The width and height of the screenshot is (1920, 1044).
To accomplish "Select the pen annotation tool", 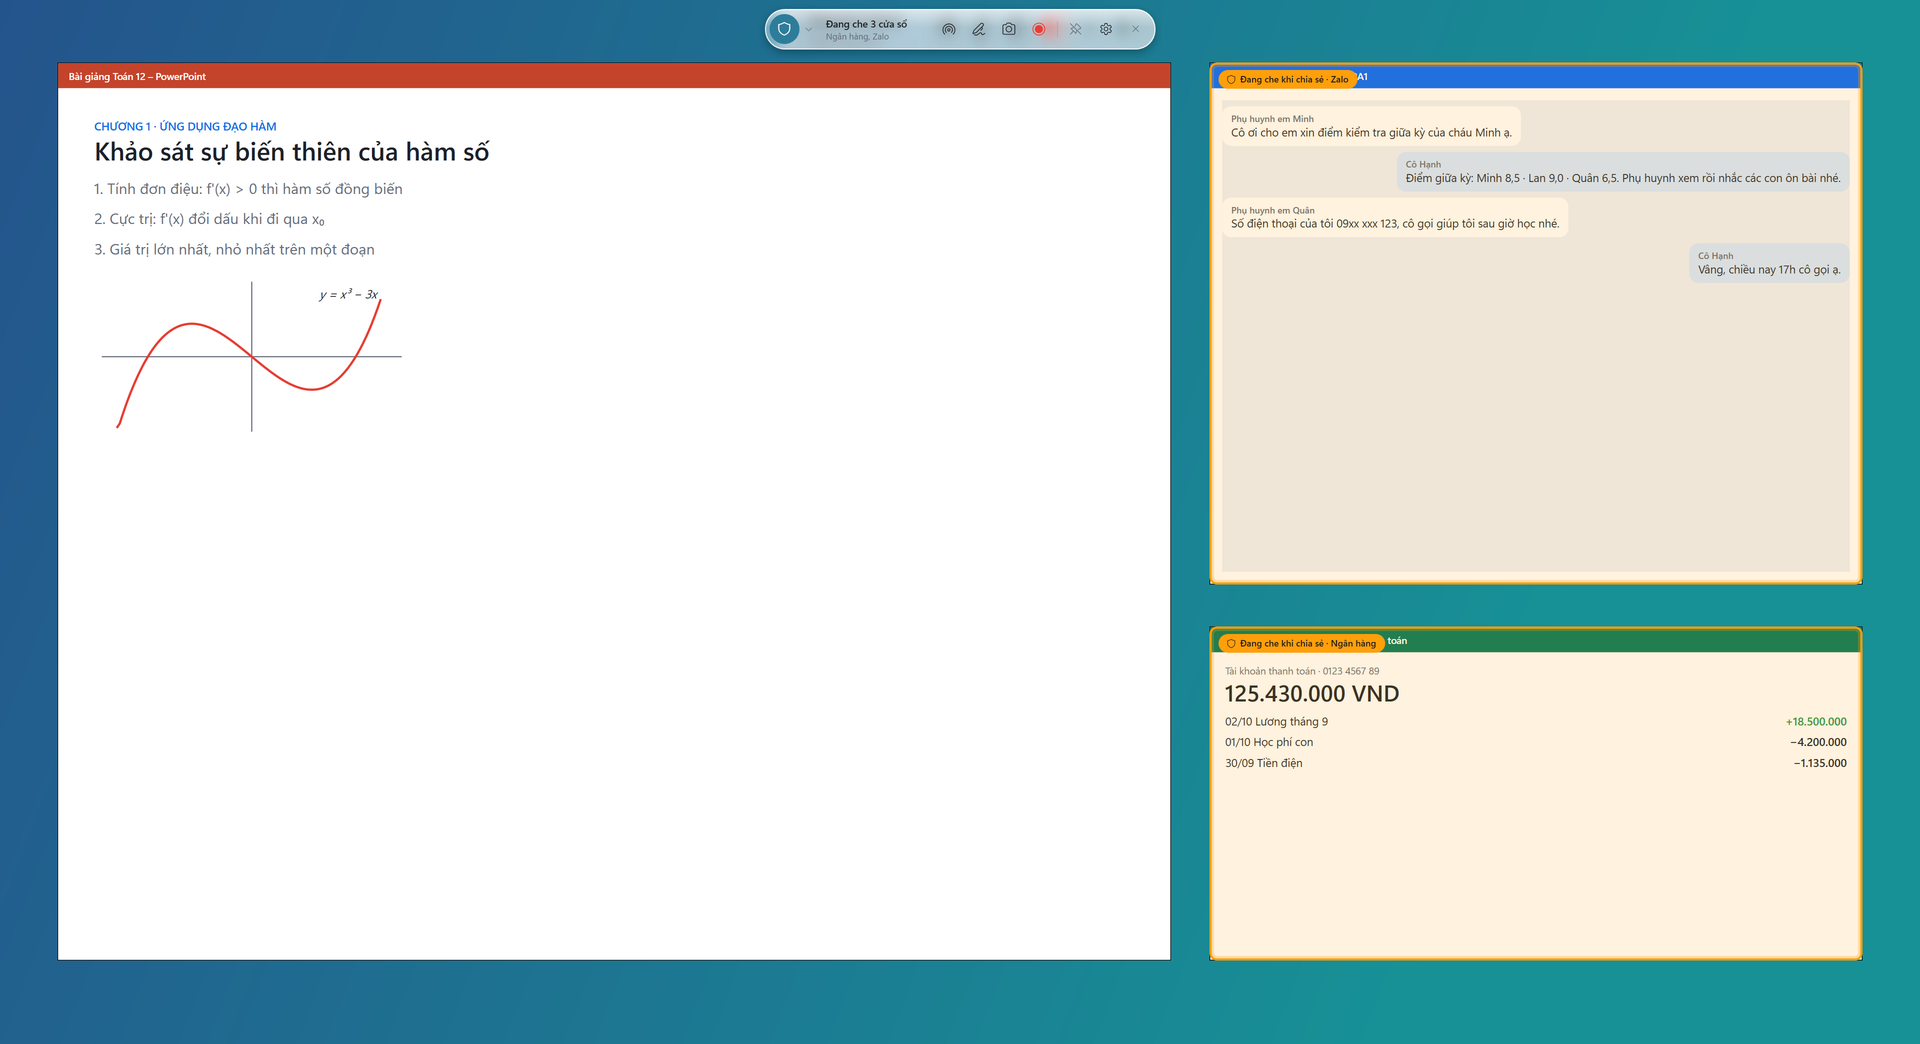I will click(978, 30).
